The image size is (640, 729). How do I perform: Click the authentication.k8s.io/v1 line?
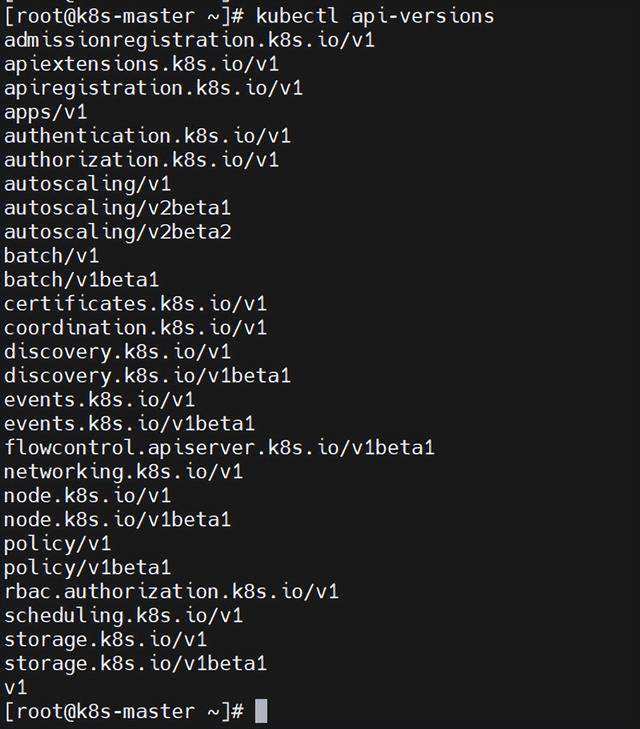(x=147, y=136)
